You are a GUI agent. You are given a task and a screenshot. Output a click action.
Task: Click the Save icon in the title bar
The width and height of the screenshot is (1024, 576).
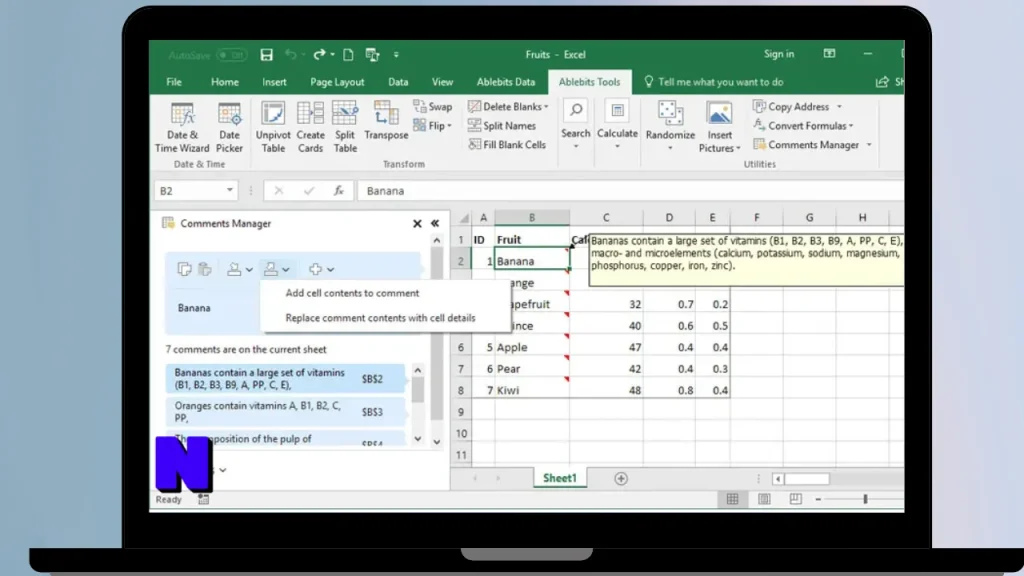coord(266,55)
